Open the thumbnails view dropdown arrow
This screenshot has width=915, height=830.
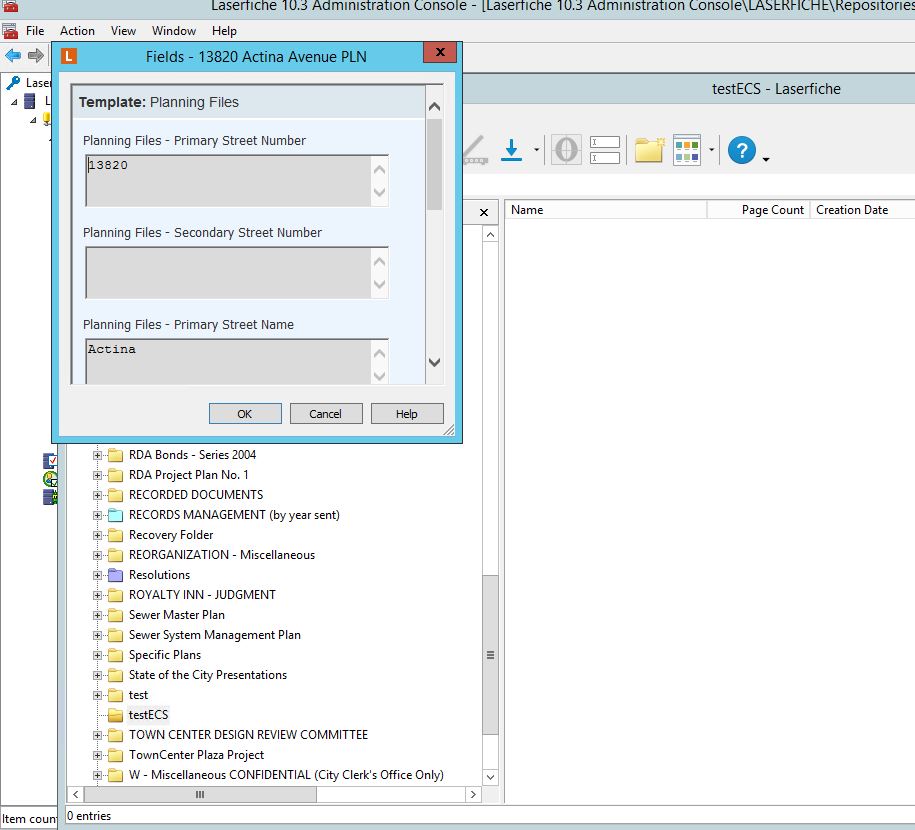click(x=711, y=149)
